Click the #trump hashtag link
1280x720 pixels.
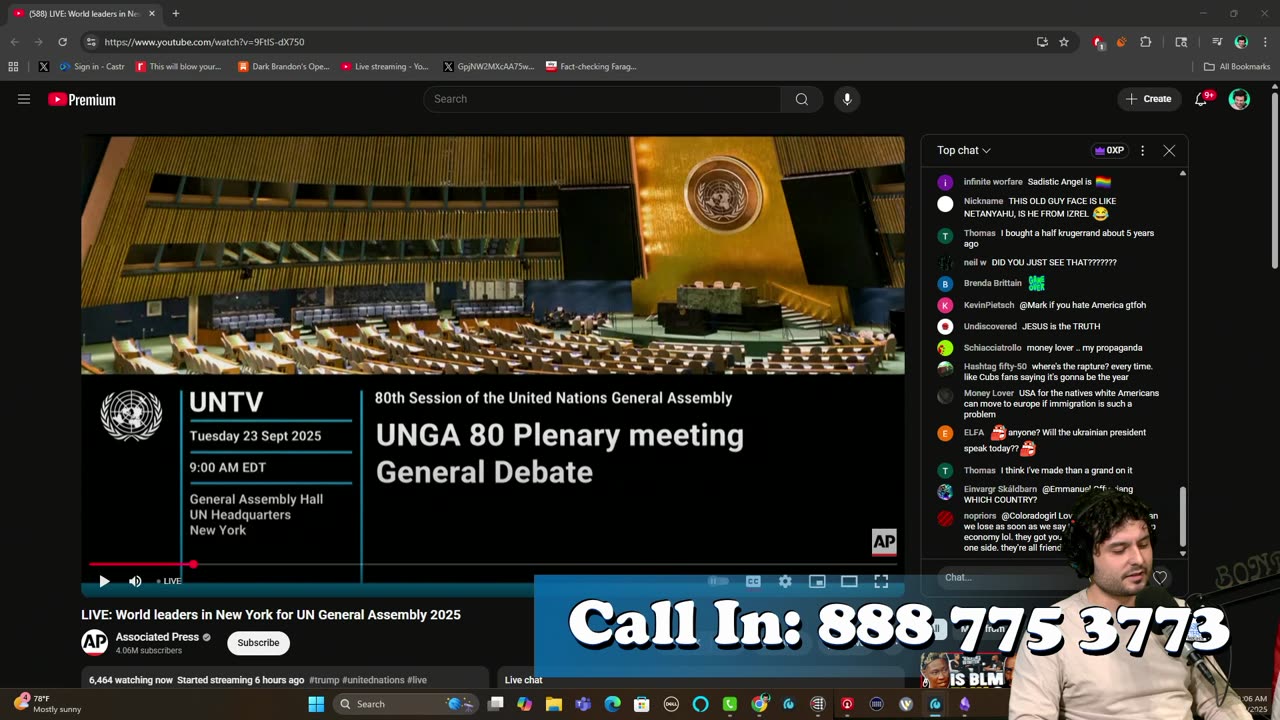(x=323, y=680)
